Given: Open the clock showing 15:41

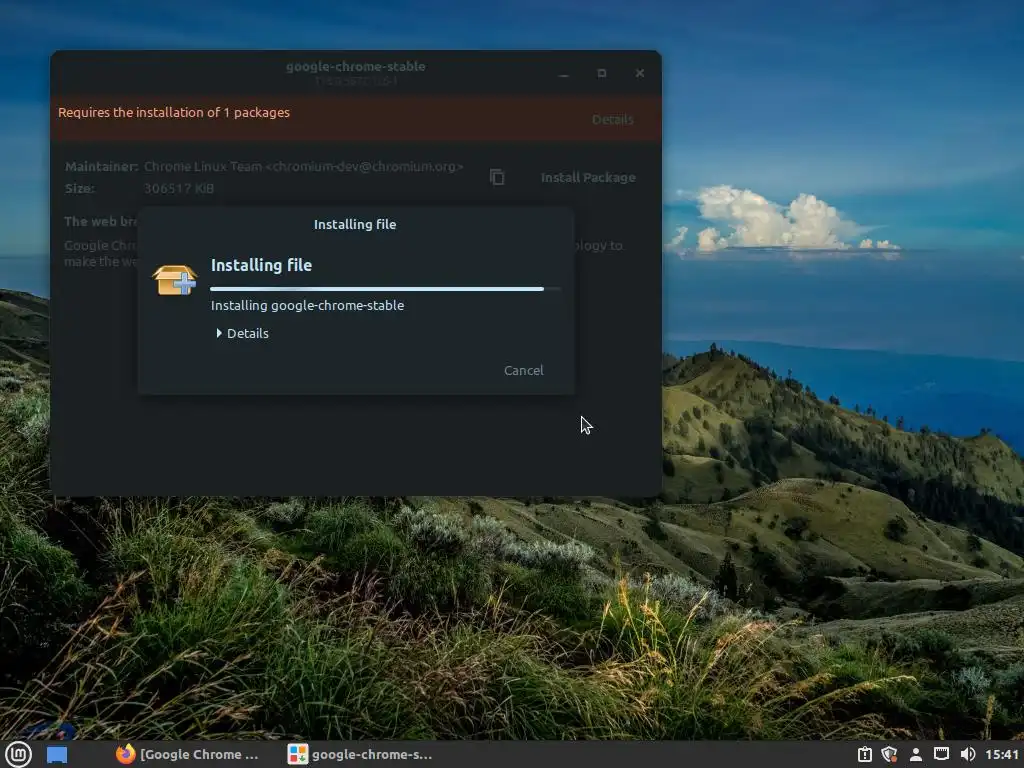Looking at the screenshot, I should click(1001, 754).
